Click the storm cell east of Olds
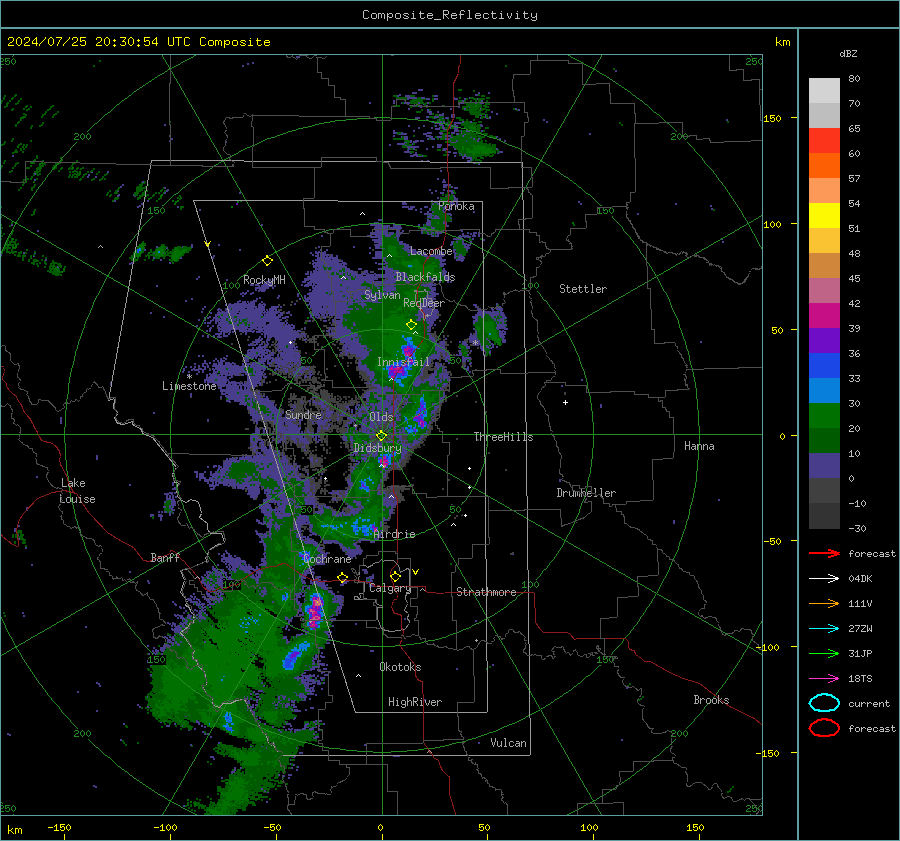The height and width of the screenshot is (841, 900). click(421, 412)
